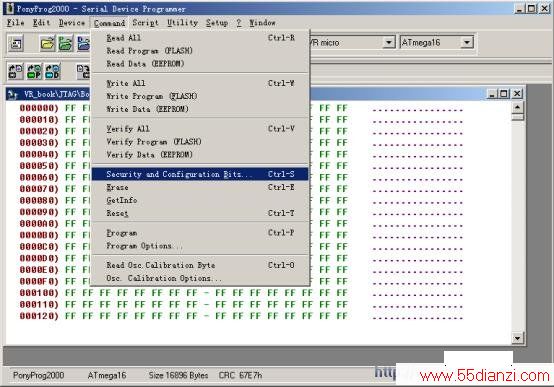Open the File menu
This screenshot has width=554, height=387.
(16, 23)
